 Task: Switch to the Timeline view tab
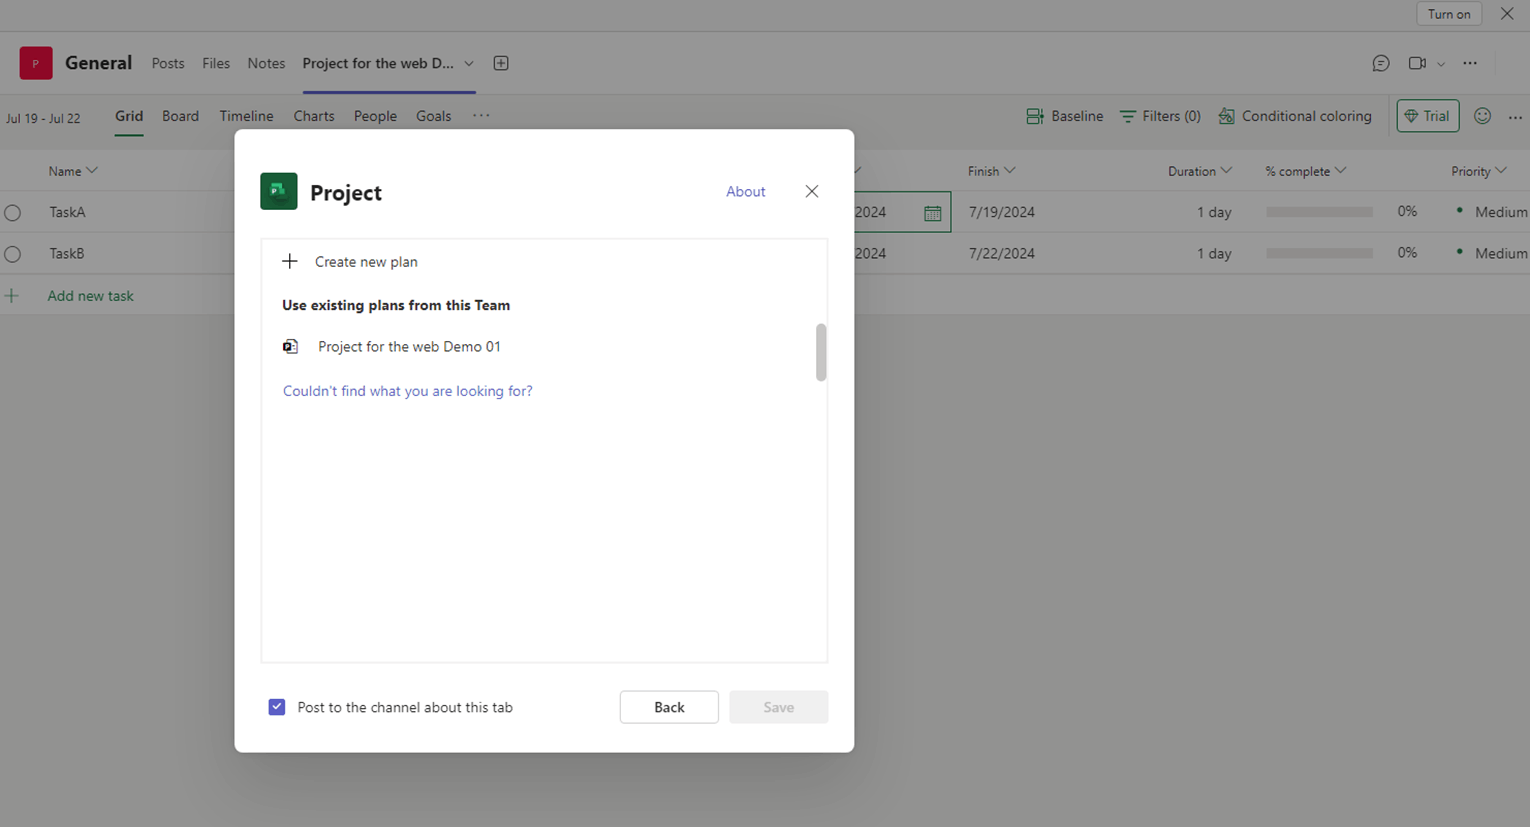247,116
